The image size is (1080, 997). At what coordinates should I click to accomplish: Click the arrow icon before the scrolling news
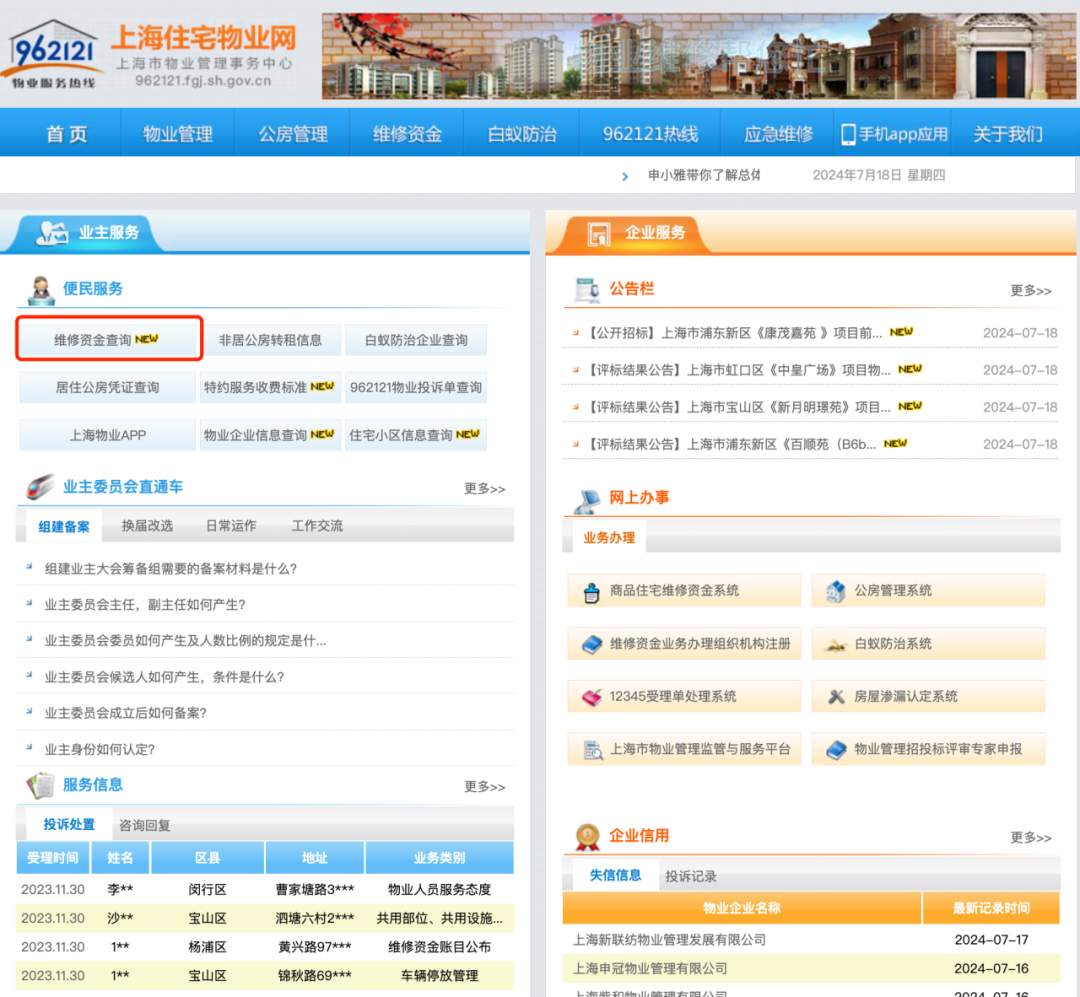click(625, 176)
